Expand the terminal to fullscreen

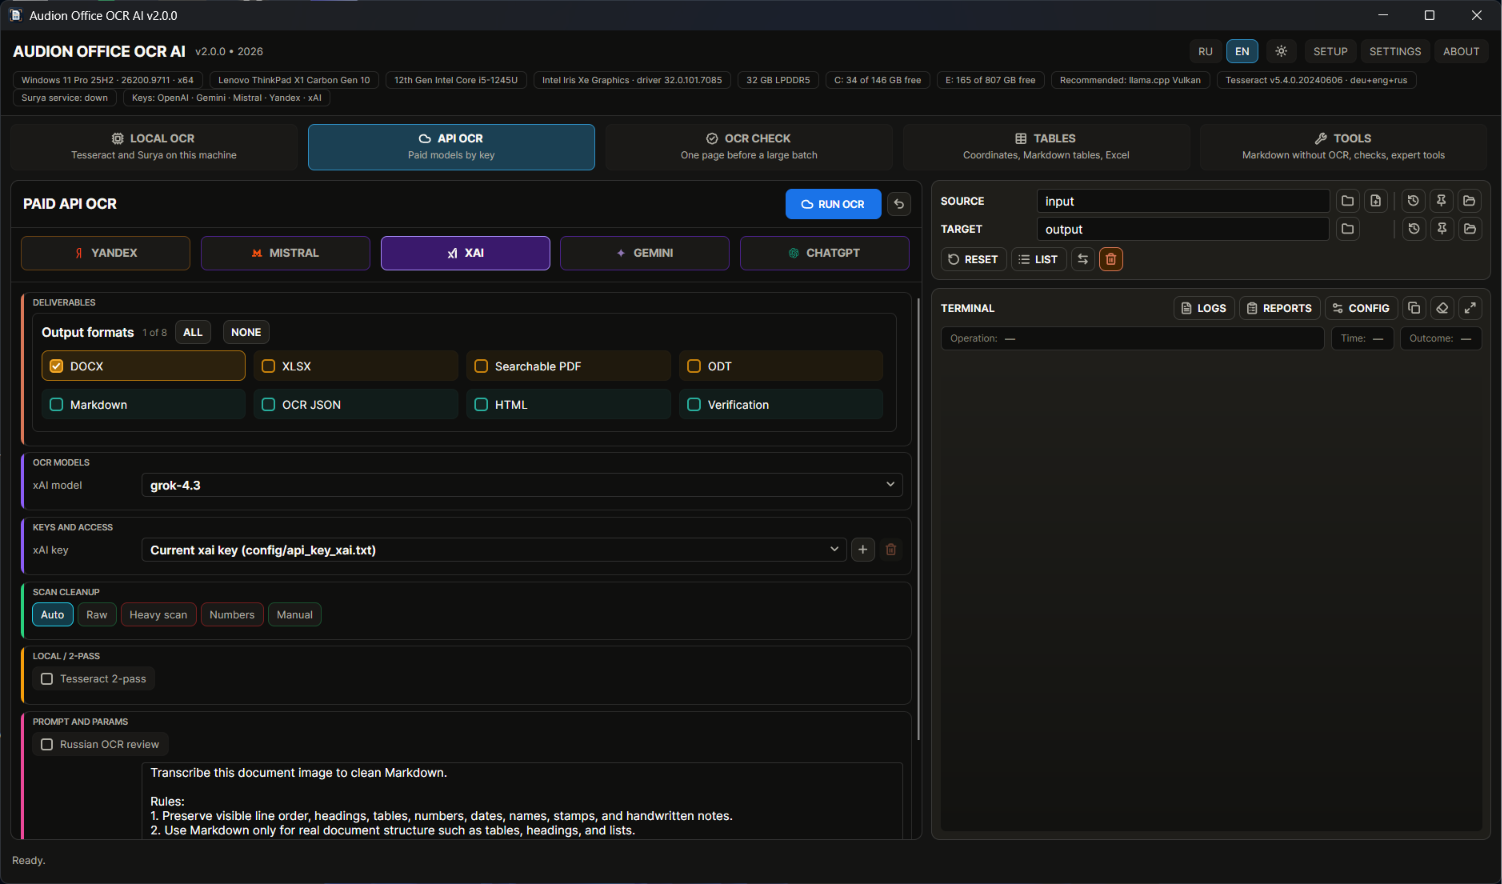(x=1470, y=308)
